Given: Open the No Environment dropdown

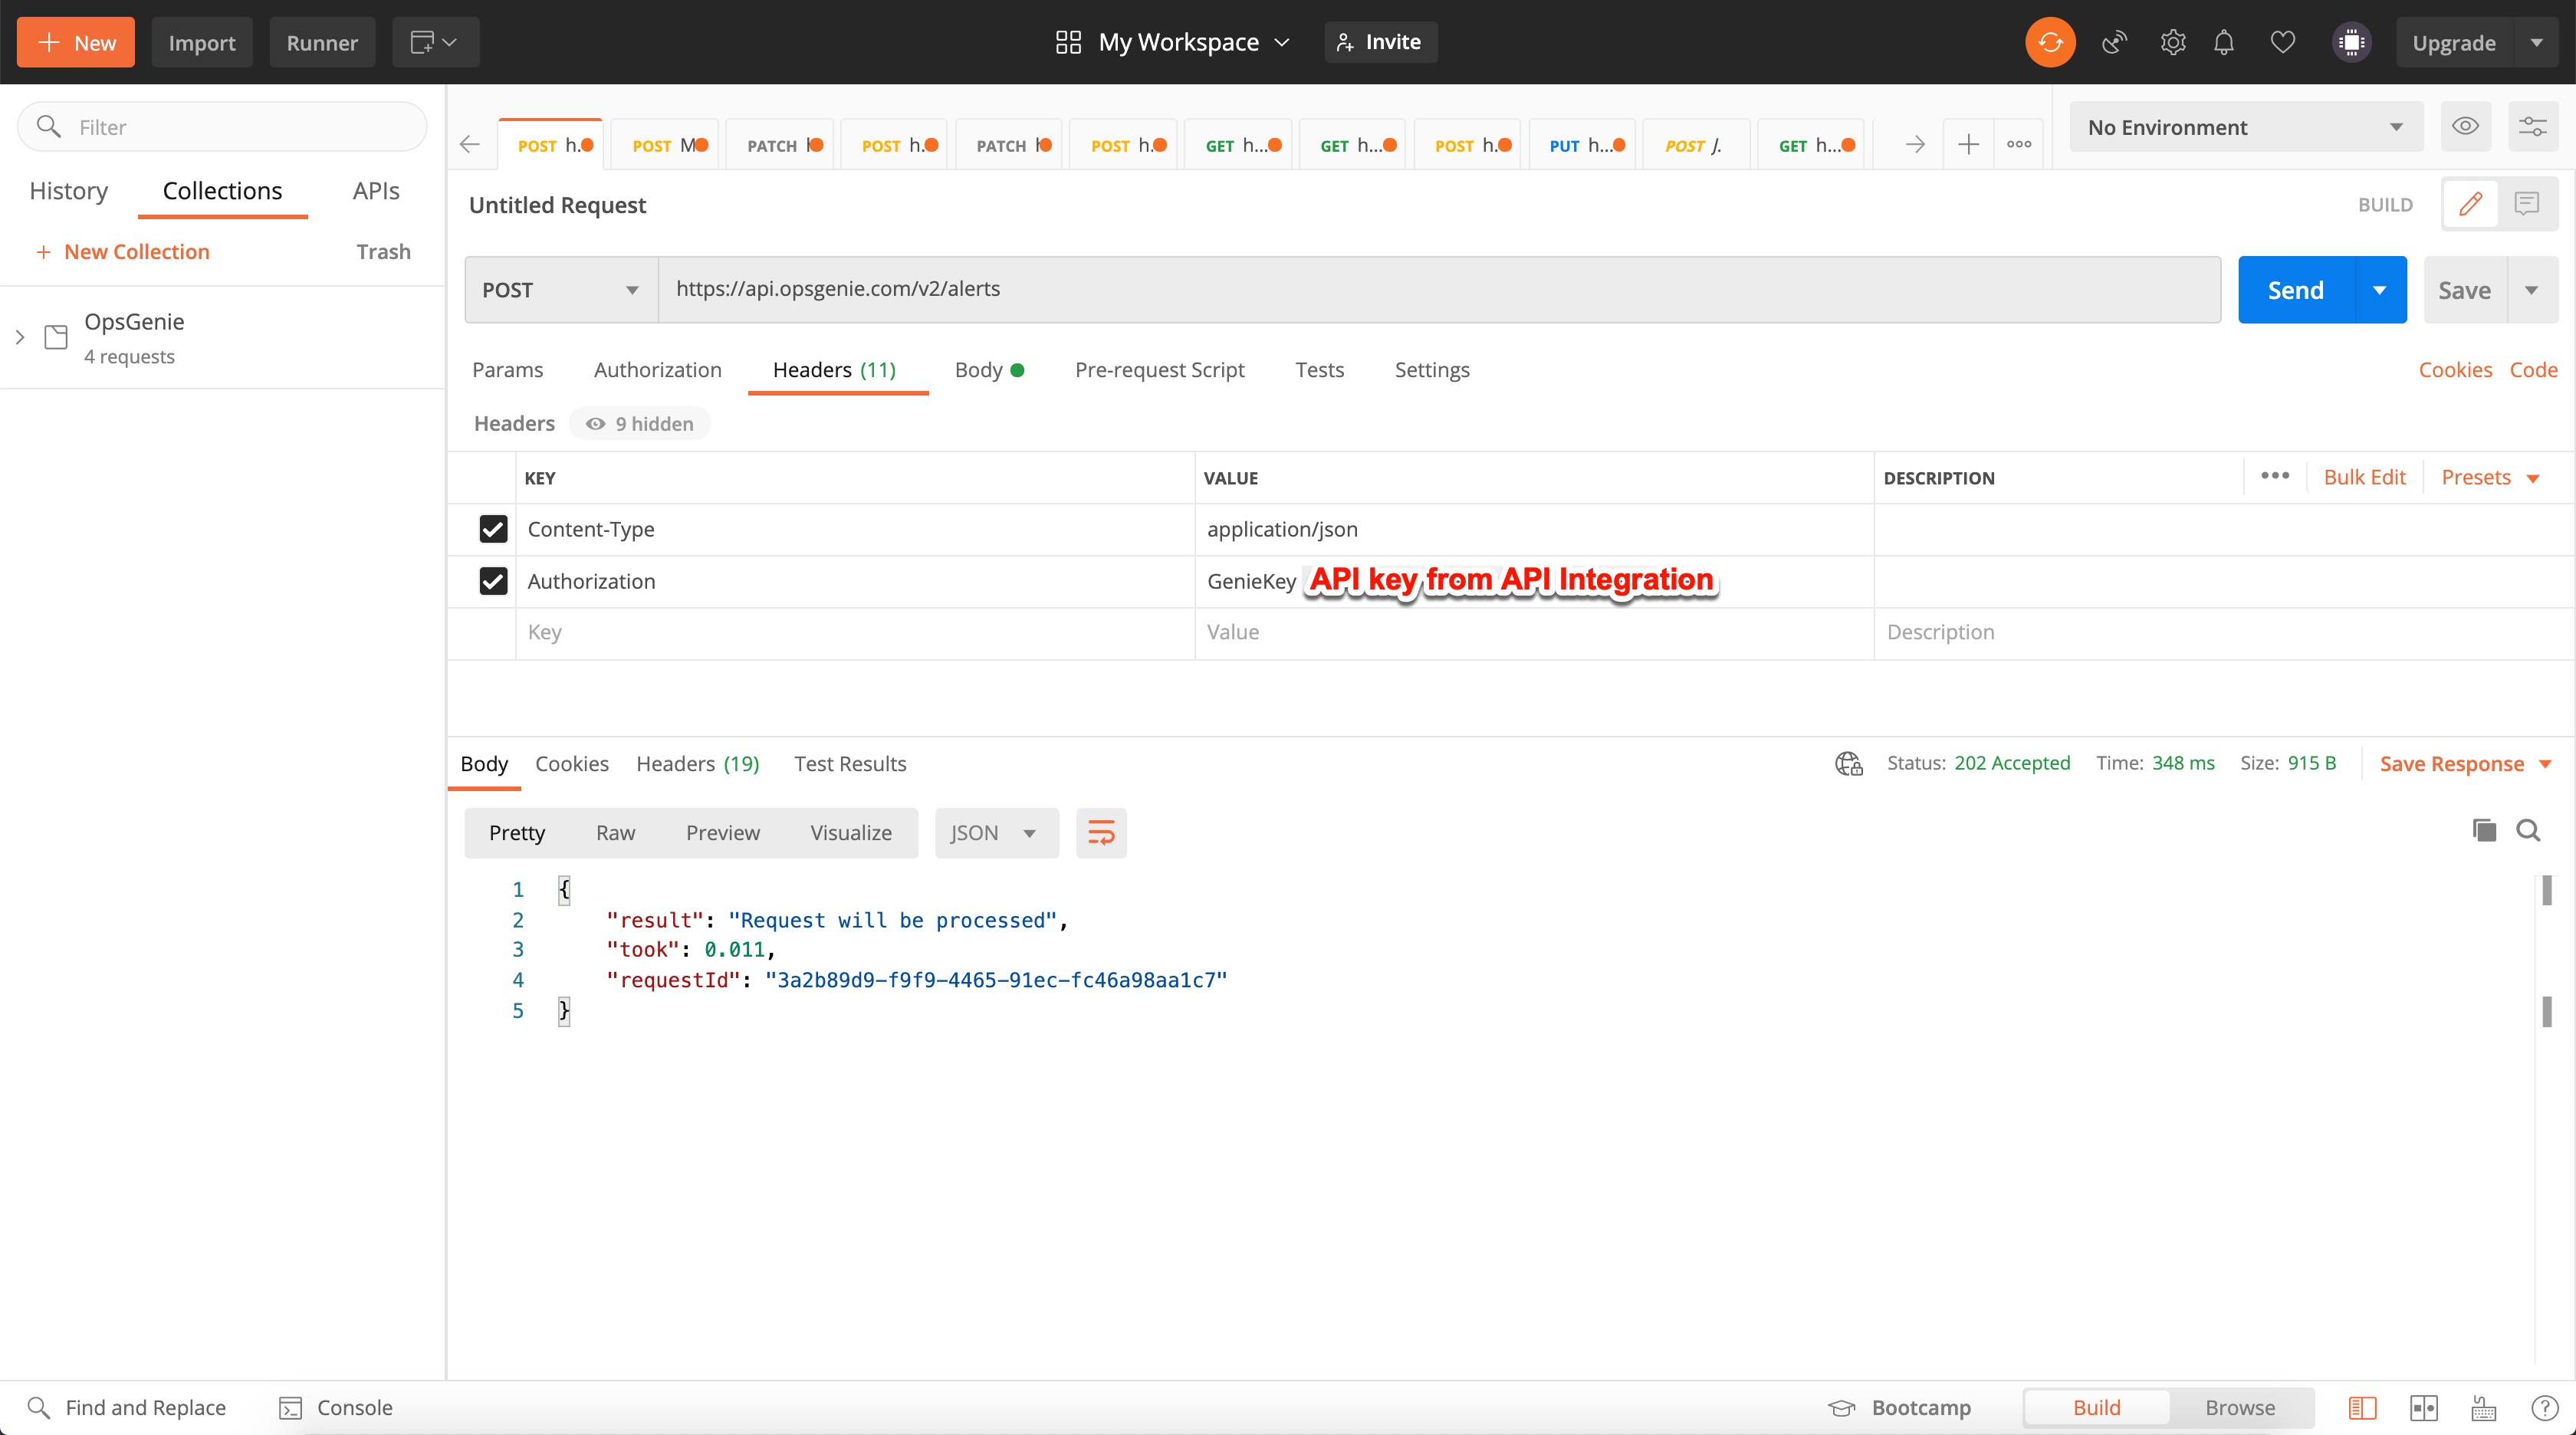Looking at the screenshot, I should point(2245,126).
